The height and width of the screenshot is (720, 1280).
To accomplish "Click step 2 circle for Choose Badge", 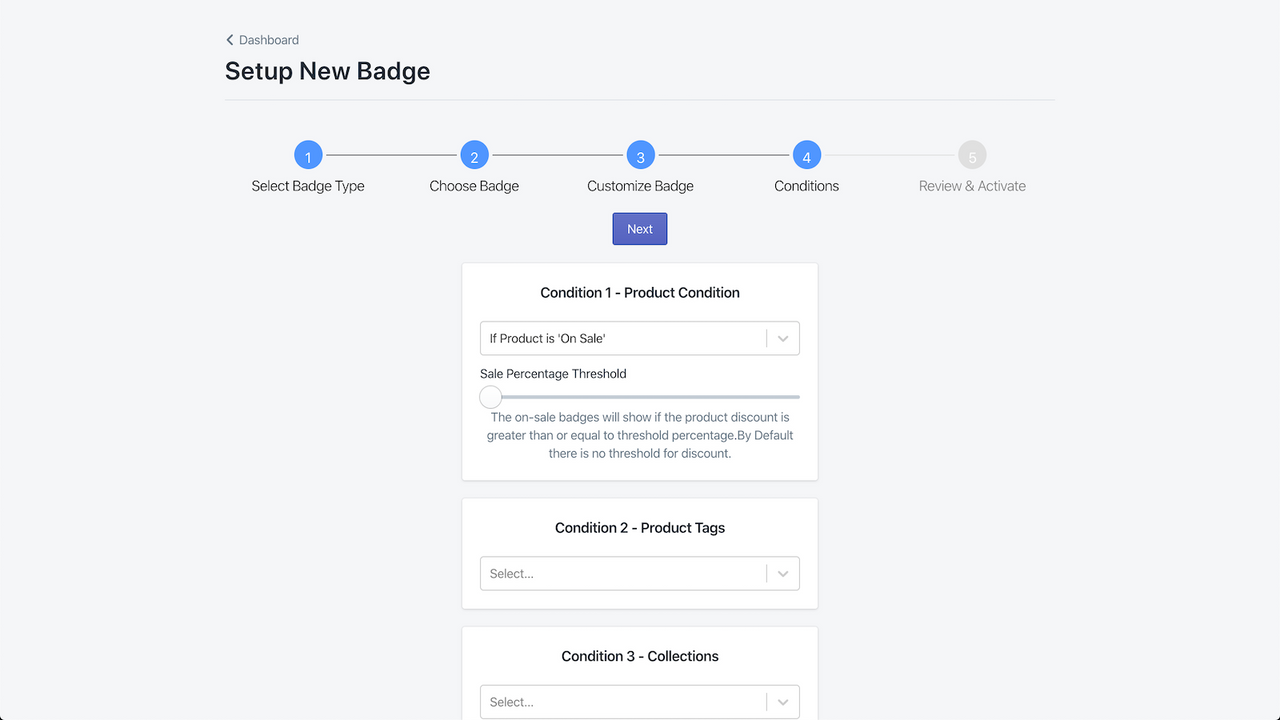I will tap(474, 155).
